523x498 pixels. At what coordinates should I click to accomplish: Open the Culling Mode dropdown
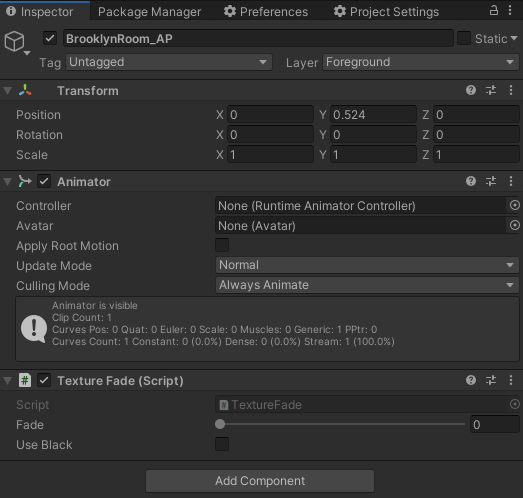click(x=367, y=285)
